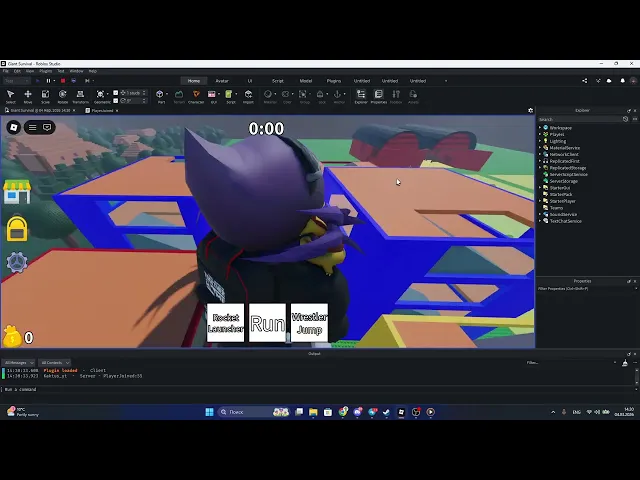Screen dimensions: 640x480
Task: Toggle the rotate snap degrees checkbox
Action: (x=116, y=100)
